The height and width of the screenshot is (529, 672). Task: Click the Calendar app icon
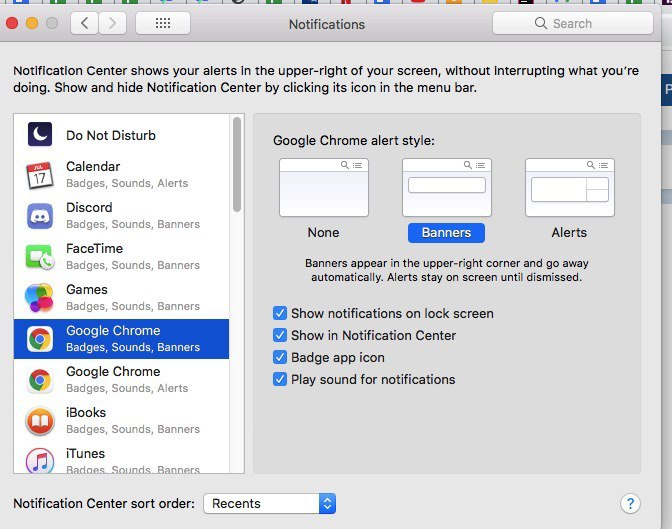point(39,175)
